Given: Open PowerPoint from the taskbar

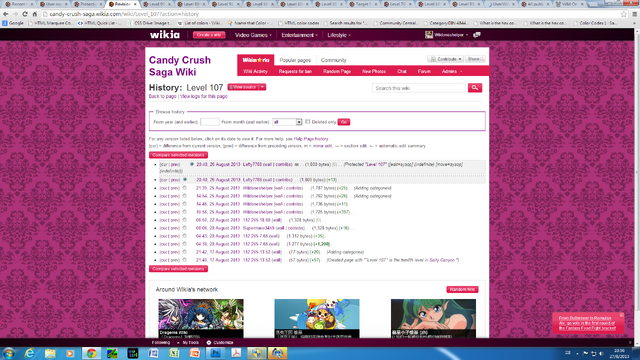Looking at the screenshot, I should (x=195, y=353).
